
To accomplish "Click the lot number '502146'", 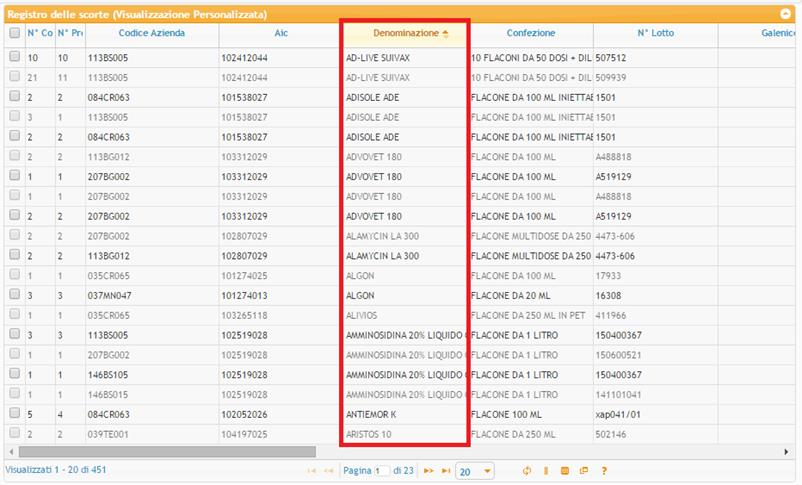I will pos(610,434).
